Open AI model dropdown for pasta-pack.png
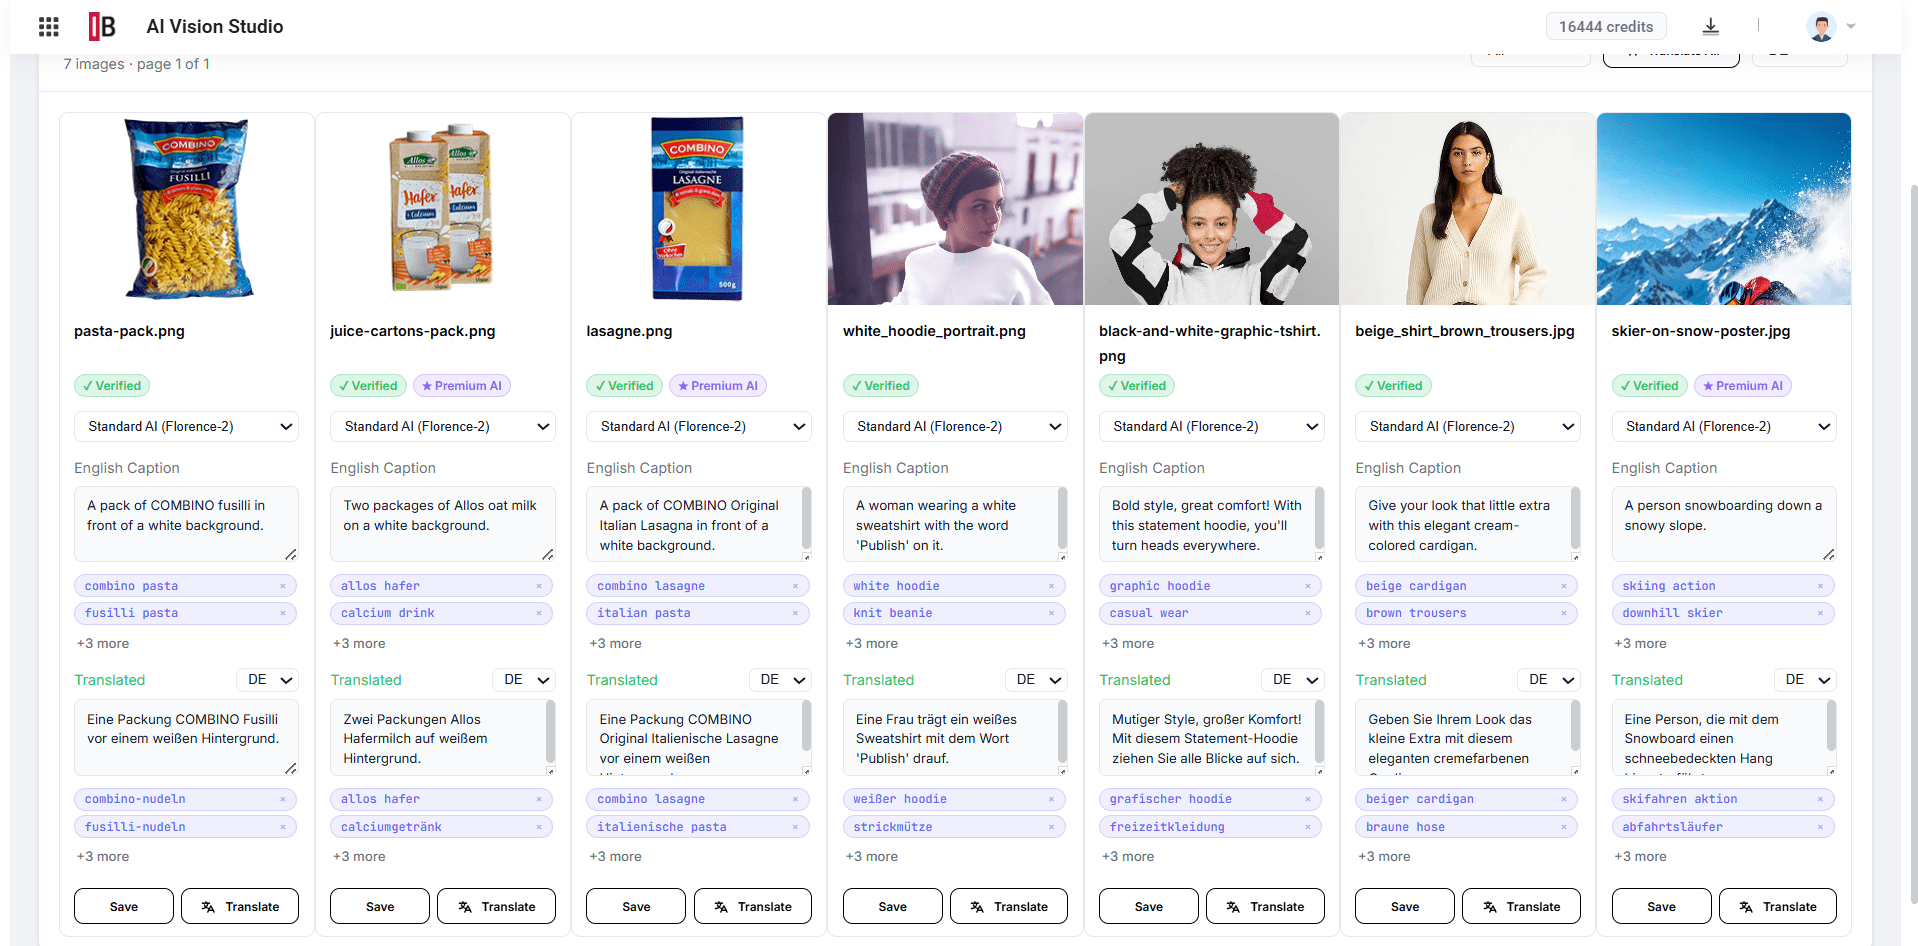 coord(186,427)
